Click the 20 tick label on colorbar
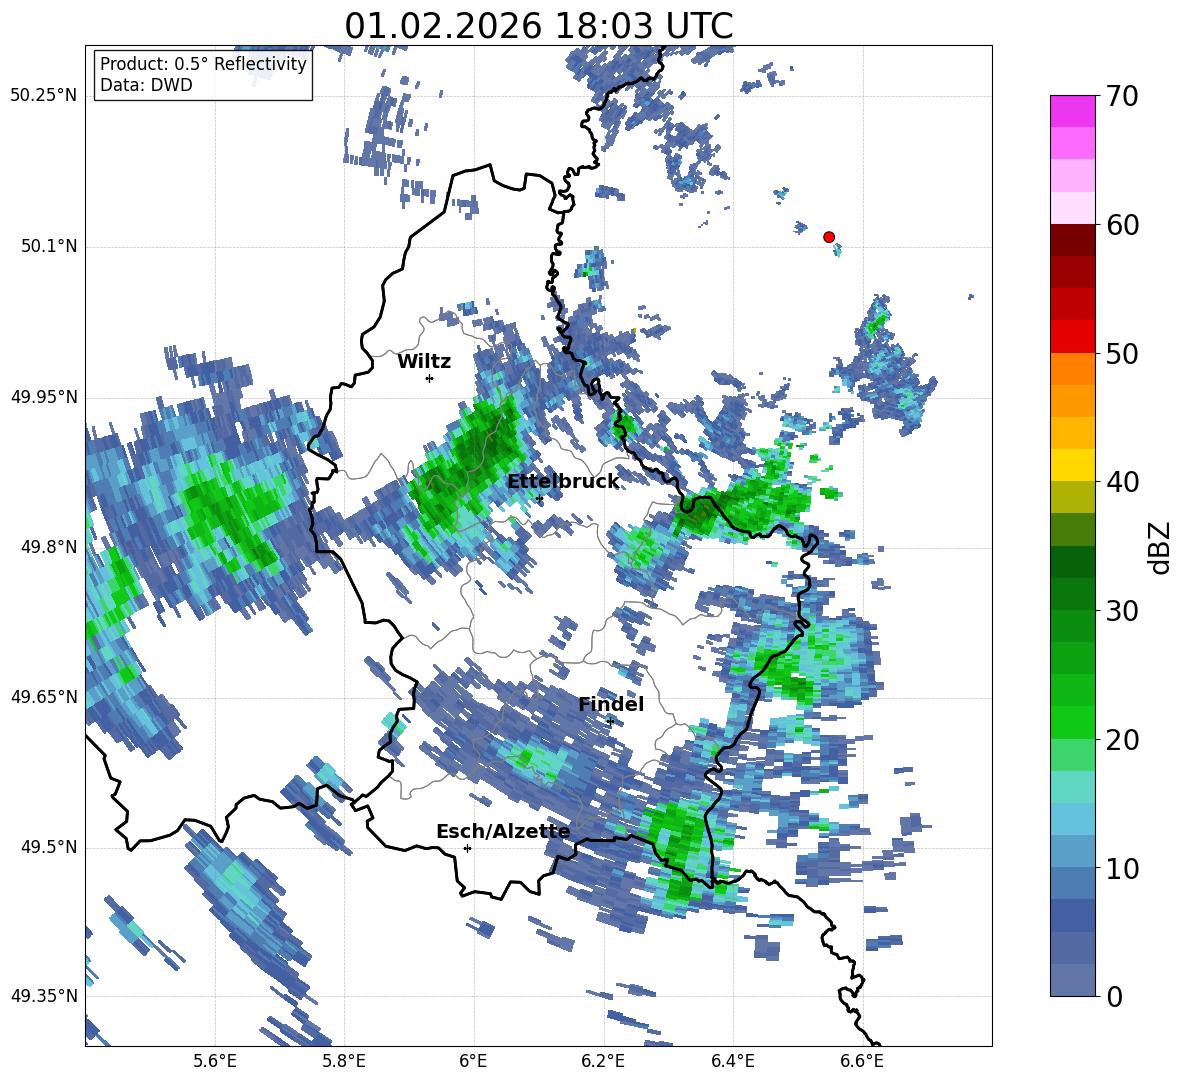Screen dimensions: 1184x1081 [1121, 740]
